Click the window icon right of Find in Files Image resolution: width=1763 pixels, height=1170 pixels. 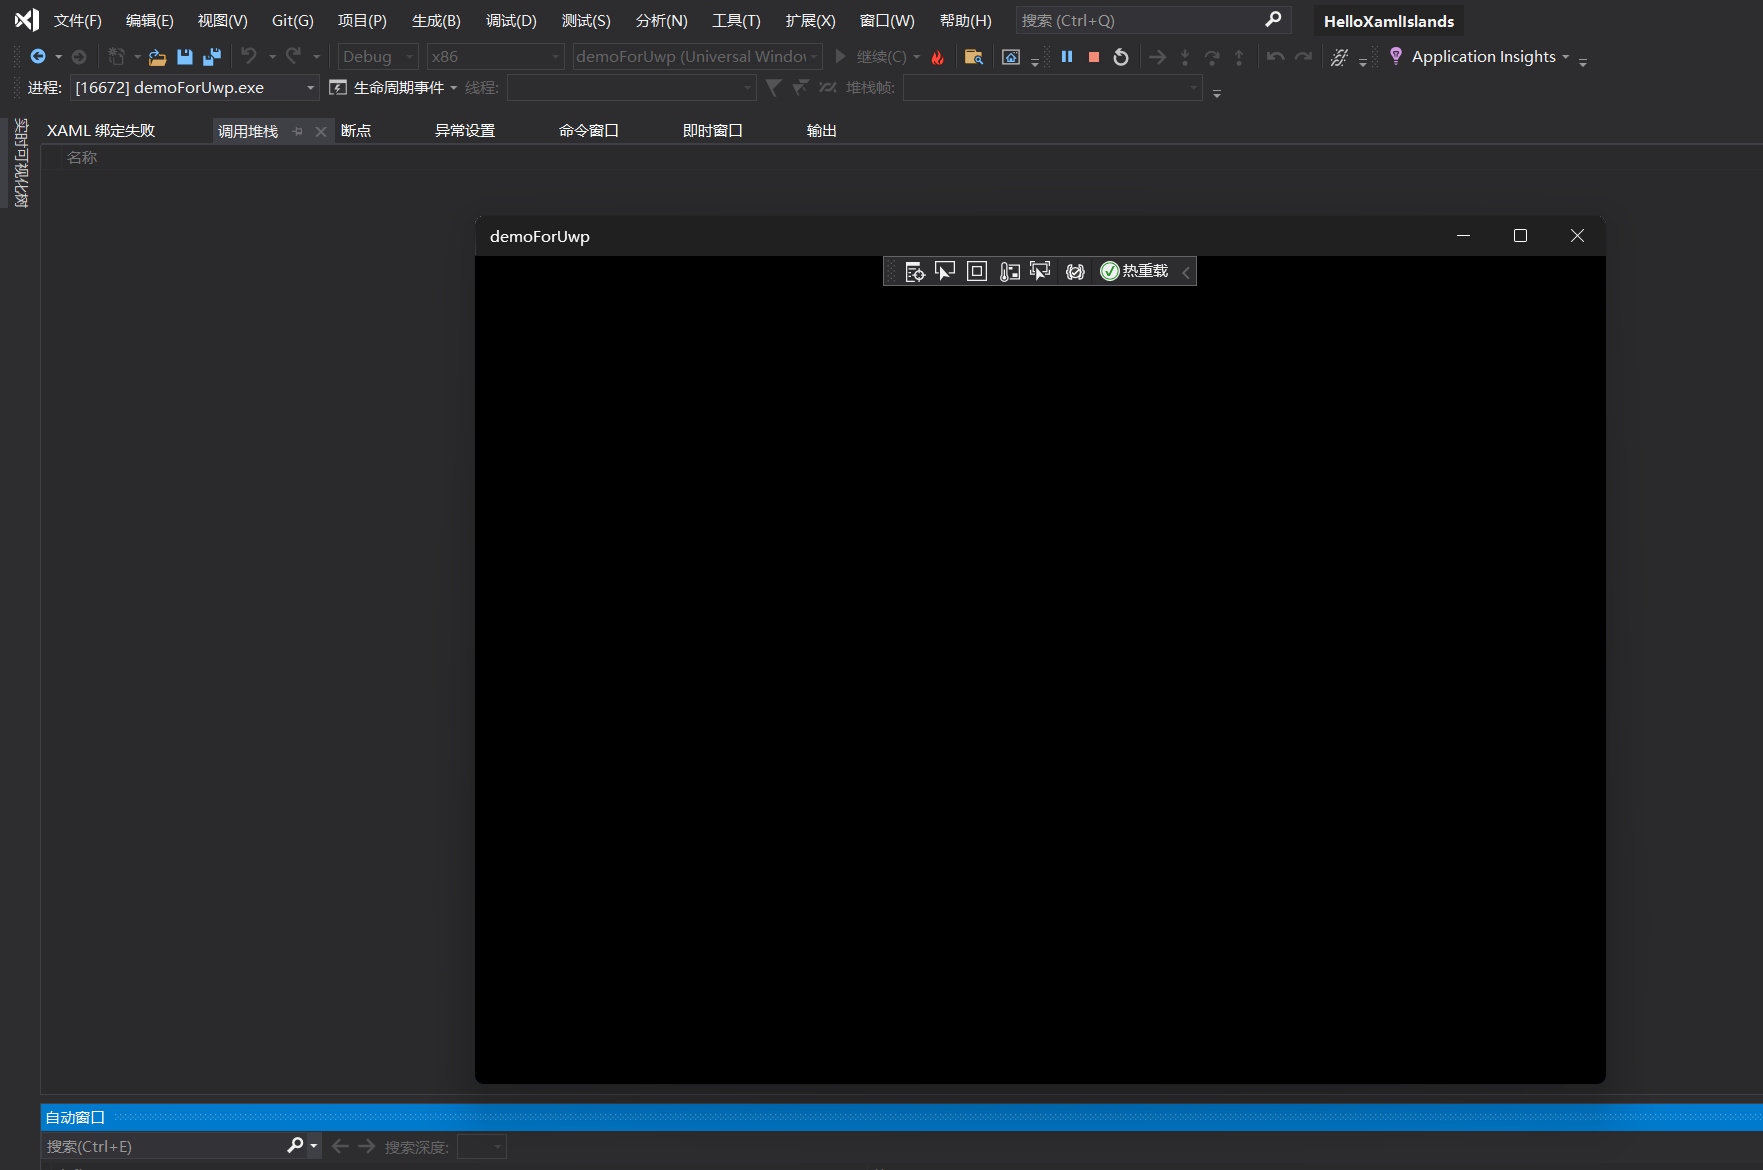point(1011,57)
